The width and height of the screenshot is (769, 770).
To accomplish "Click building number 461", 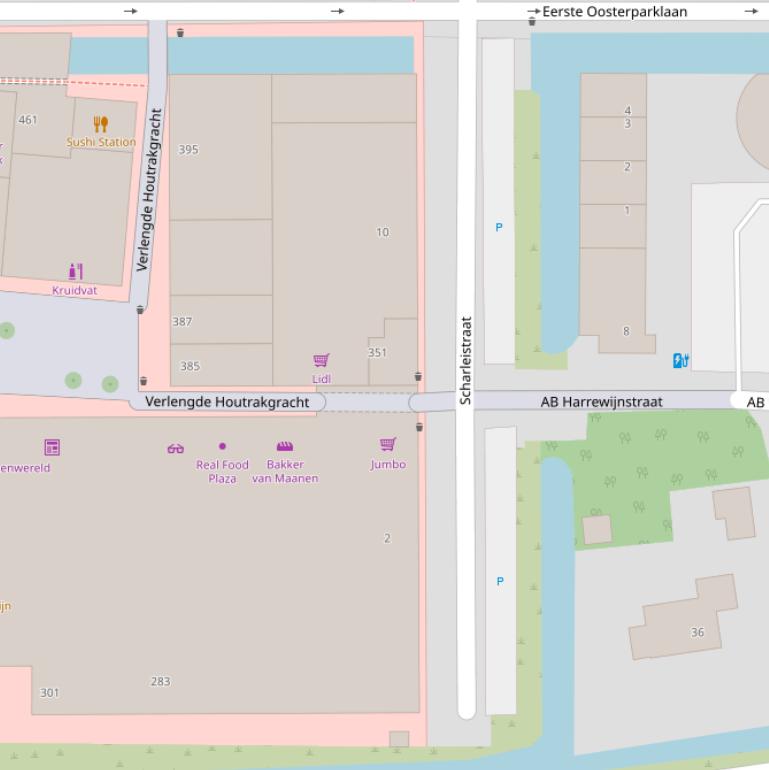I will (28, 120).
